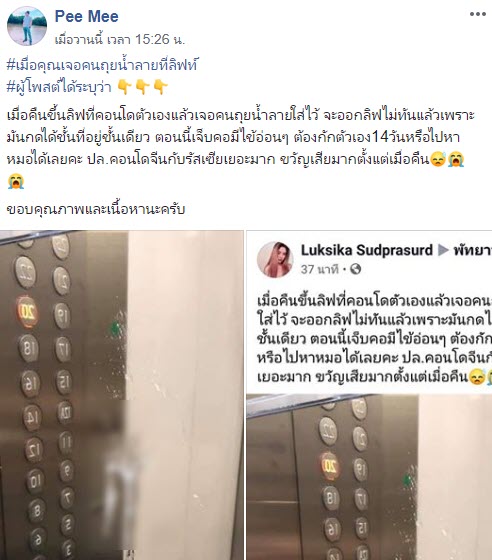This screenshot has height=560, width=492.
Task: Click Luksika Sudprasurd's avatar in shared screenshot
Action: (275, 260)
